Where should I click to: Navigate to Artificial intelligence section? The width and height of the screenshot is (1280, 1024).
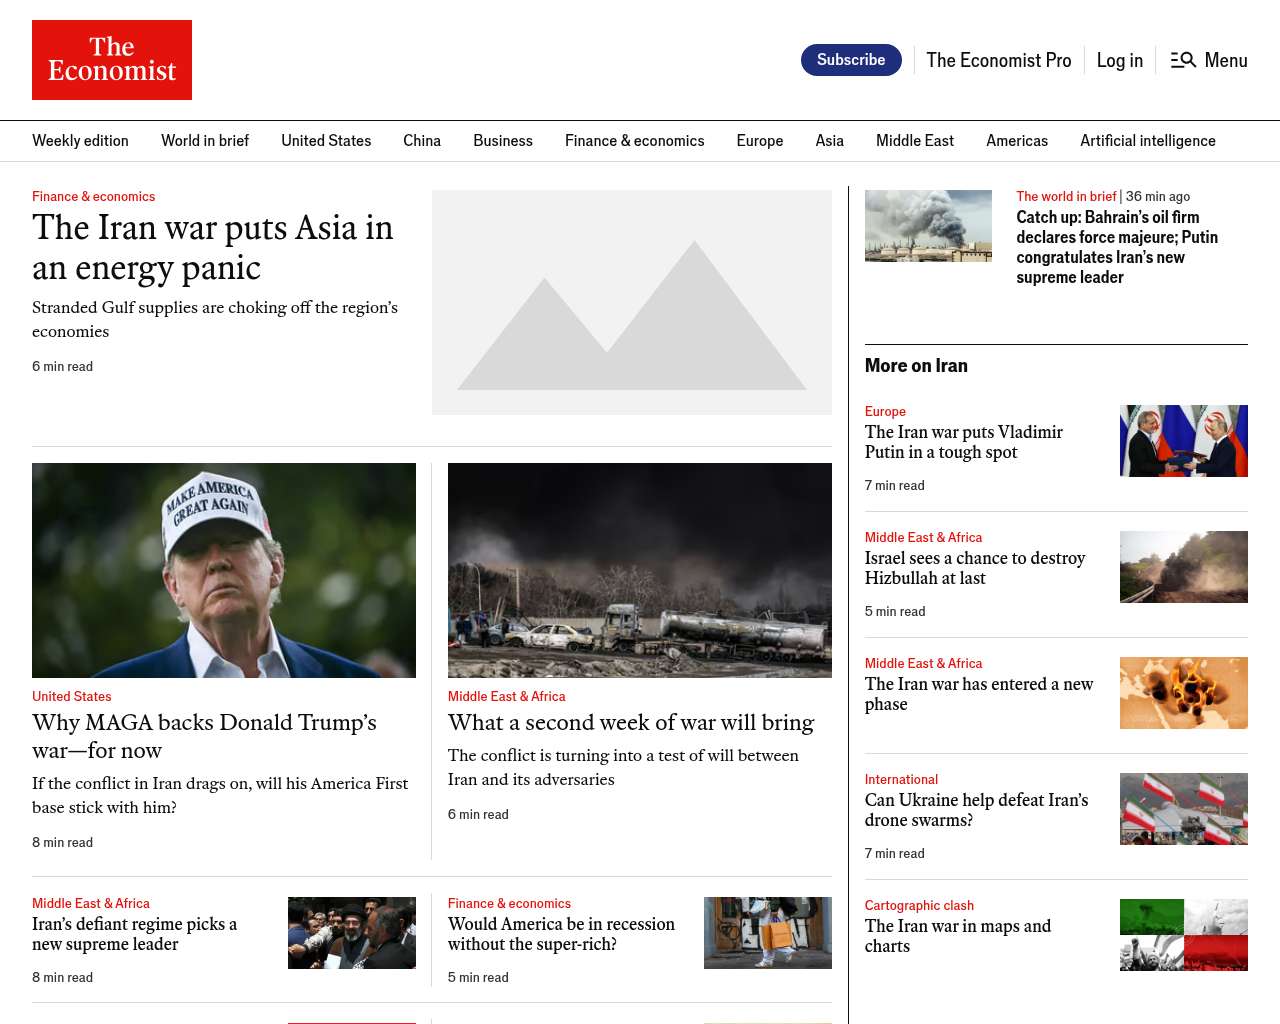pos(1147,141)
